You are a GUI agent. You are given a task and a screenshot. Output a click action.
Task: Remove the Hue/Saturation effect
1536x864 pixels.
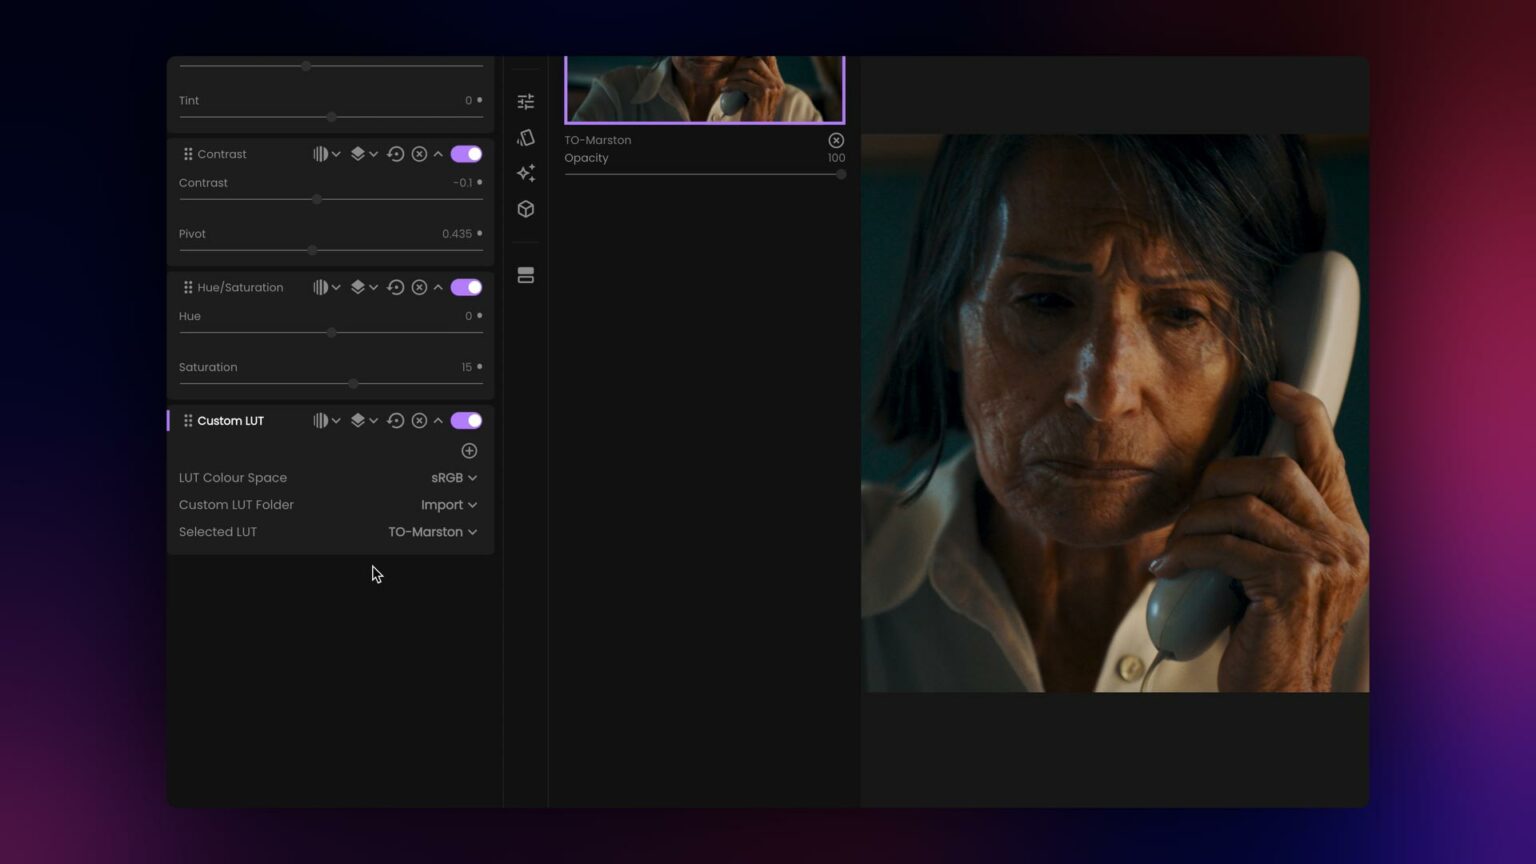pos(419,287)
